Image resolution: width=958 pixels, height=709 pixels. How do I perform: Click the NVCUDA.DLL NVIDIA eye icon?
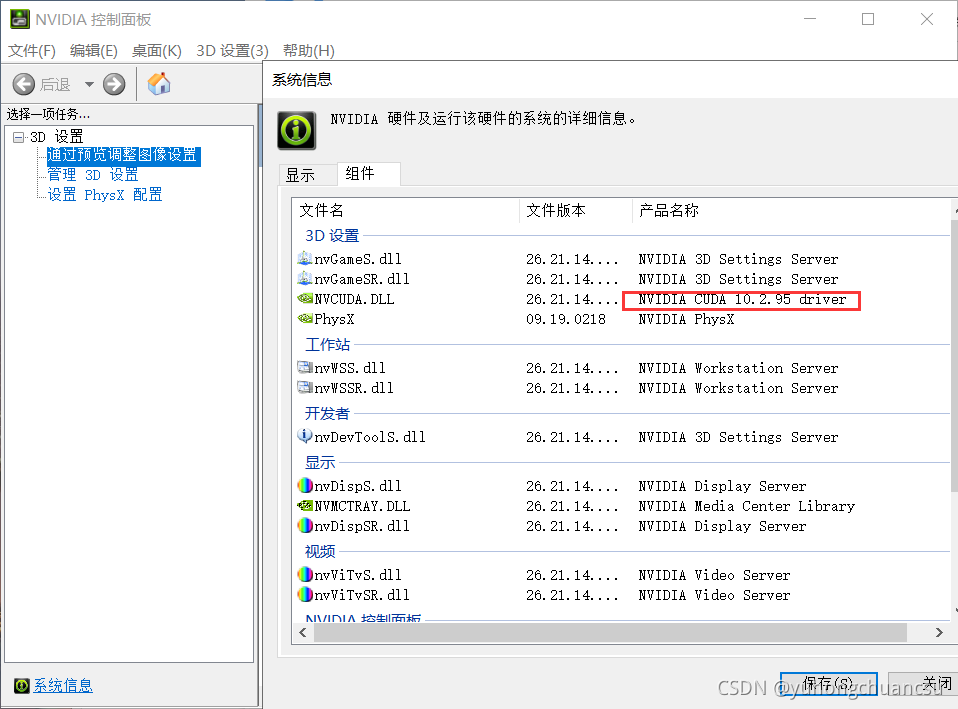(304, 298)
